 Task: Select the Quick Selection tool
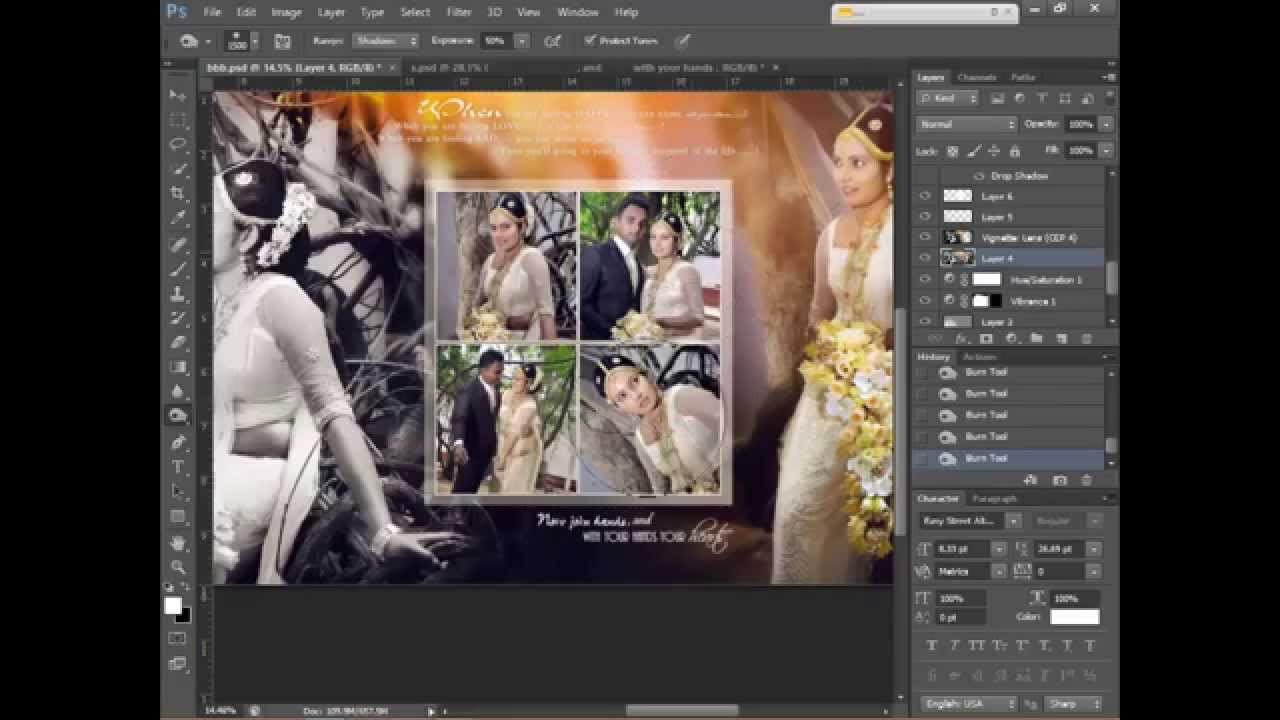[178, 169]
